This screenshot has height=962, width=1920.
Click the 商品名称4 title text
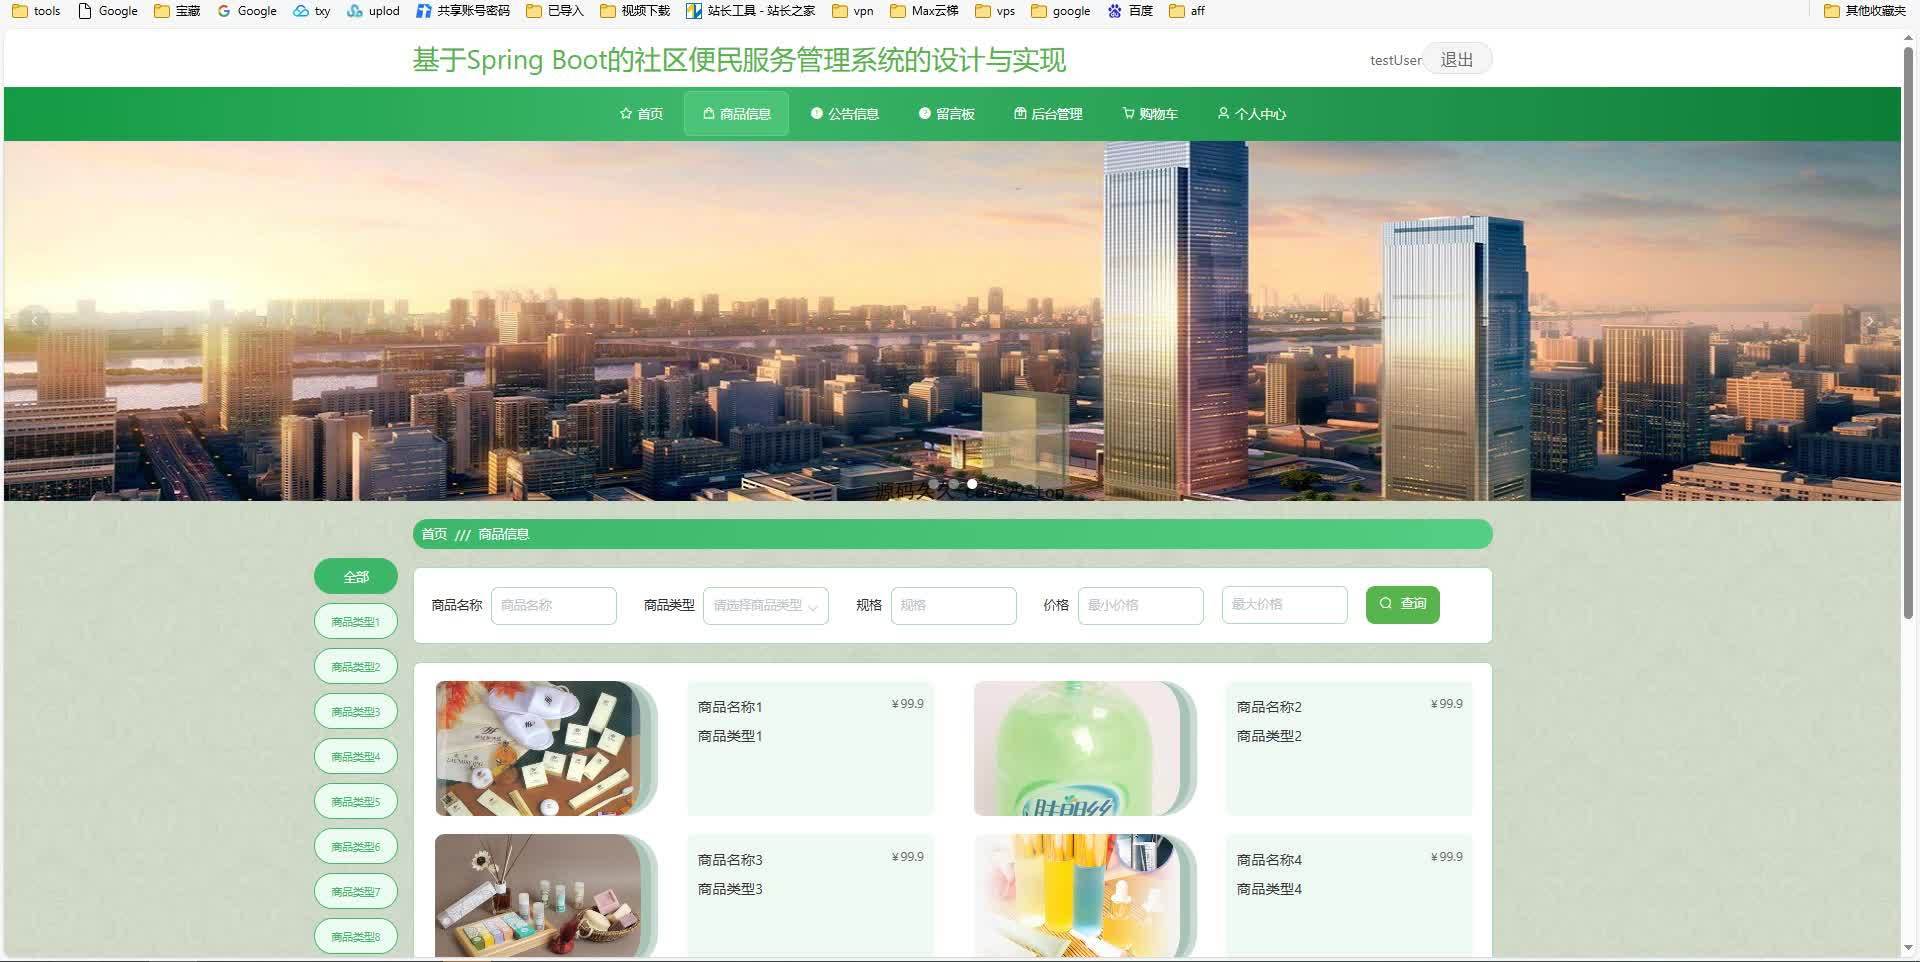[x=1269, y=860]
